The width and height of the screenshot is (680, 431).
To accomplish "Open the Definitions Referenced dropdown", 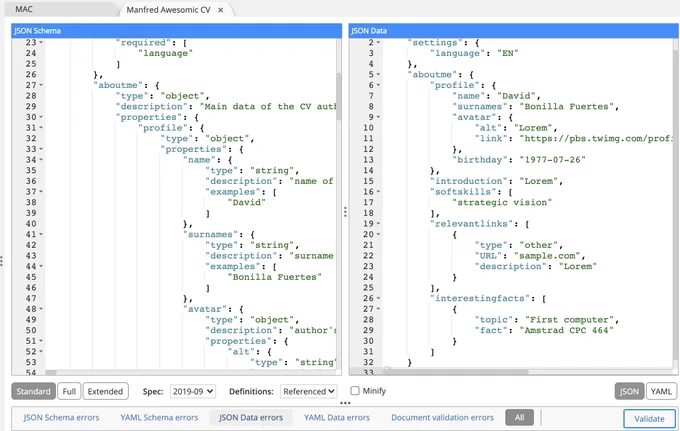I will pyautogui.click(x=308, y=391).
